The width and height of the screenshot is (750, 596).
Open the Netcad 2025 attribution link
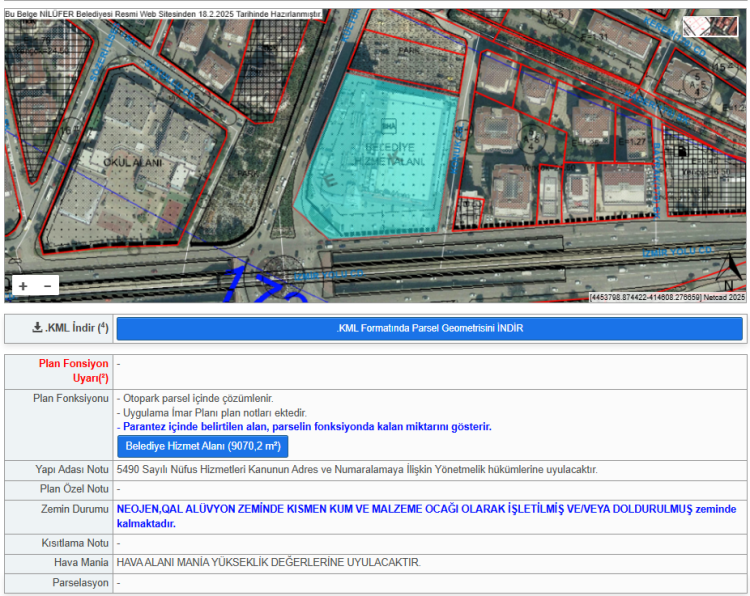coord(723,297)
